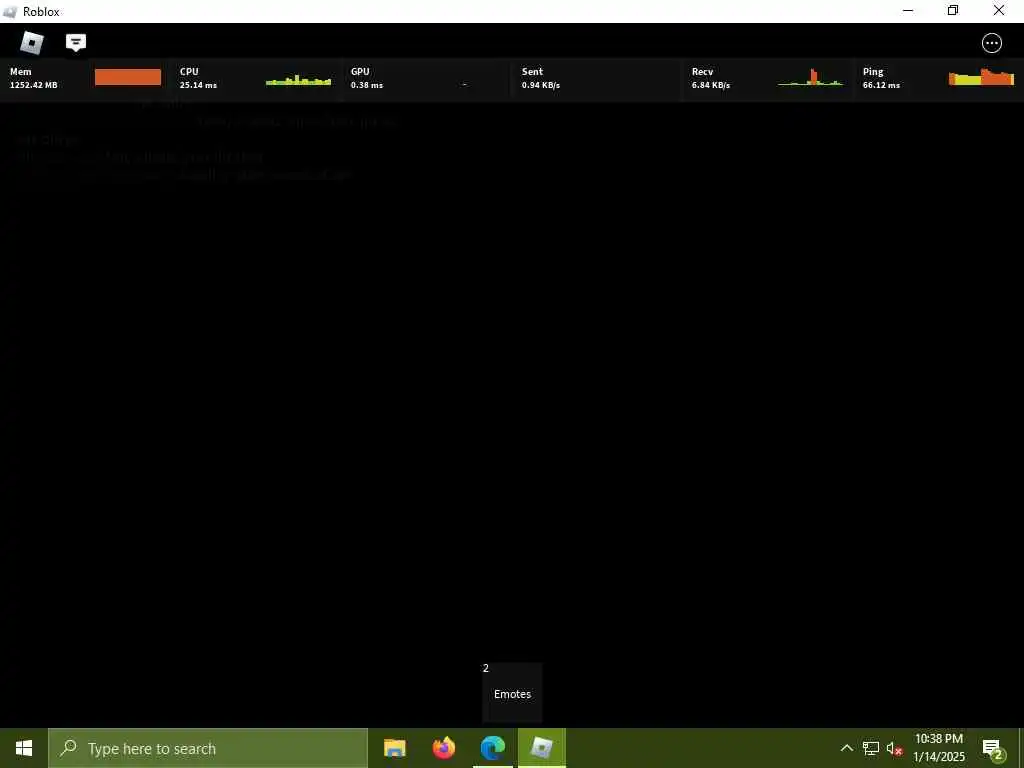Toggle the Roblox chat window icon
This screenshot has height=768, width=1024.
click(76, 42)
